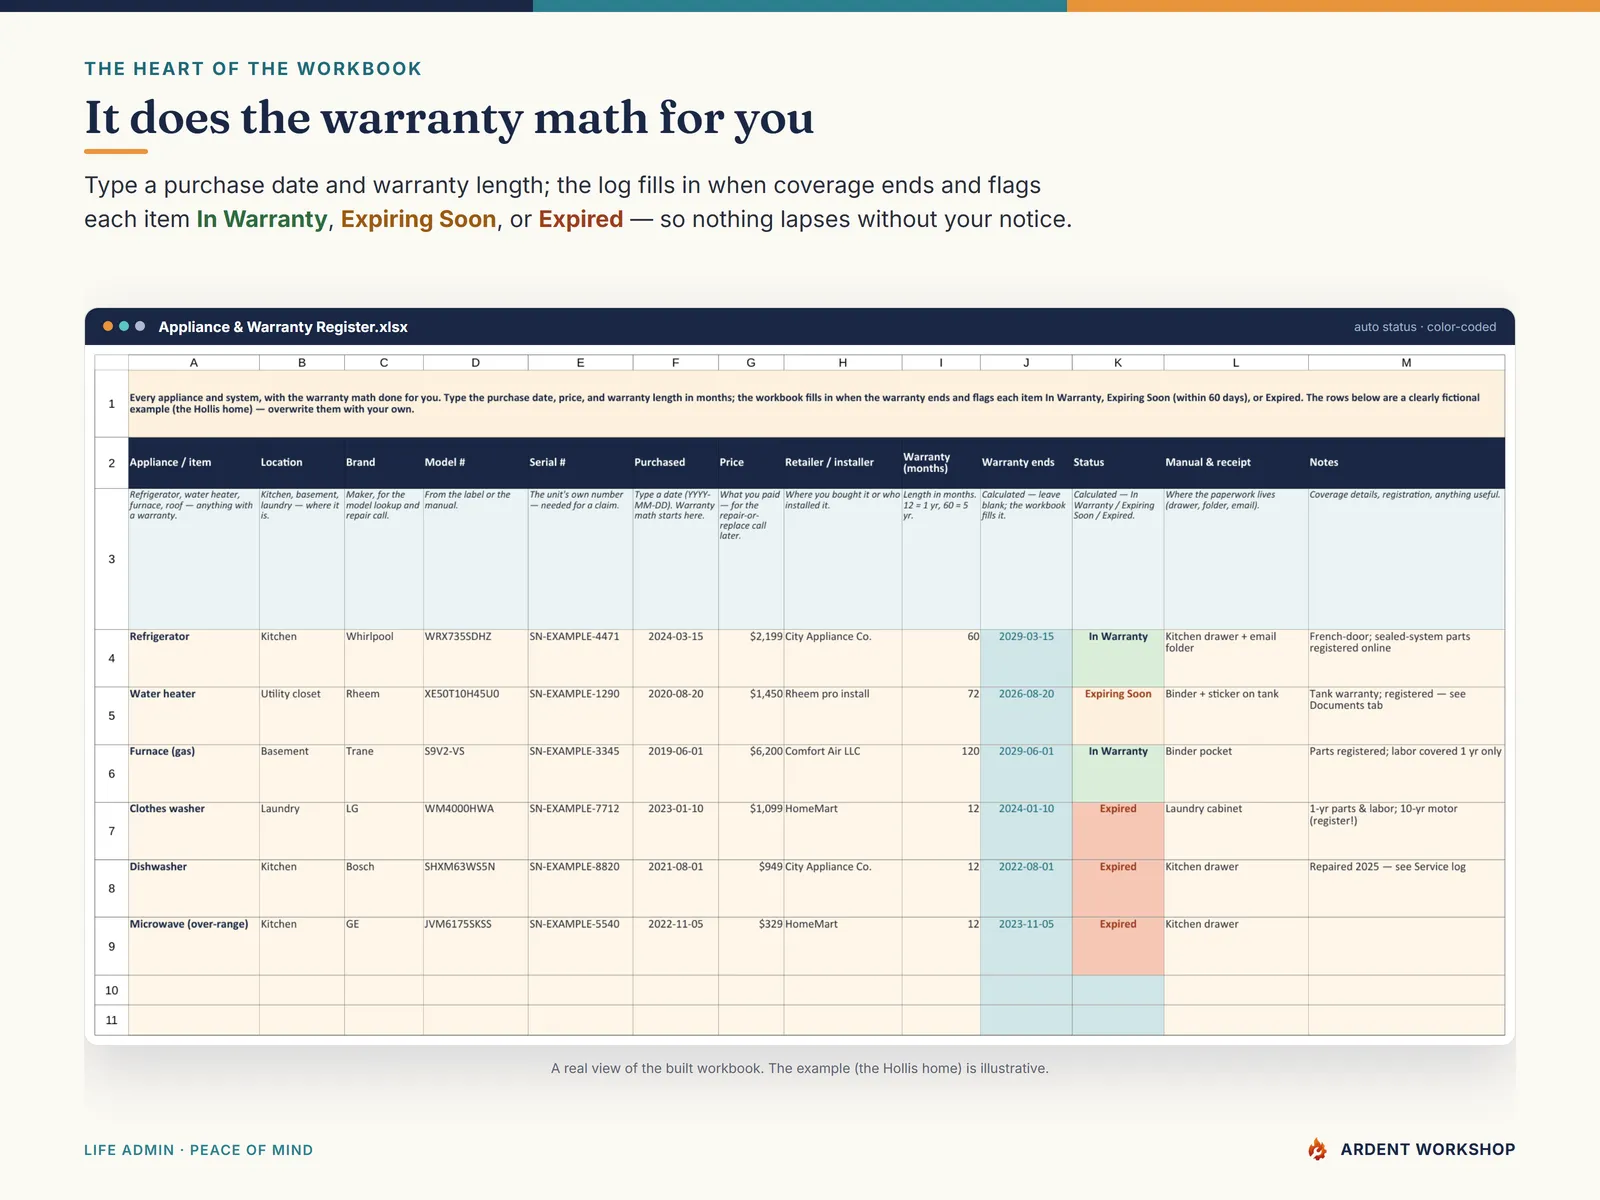Click the 'Manual & receipt' header cell

pyautogui.click(x=1236, y=462)
